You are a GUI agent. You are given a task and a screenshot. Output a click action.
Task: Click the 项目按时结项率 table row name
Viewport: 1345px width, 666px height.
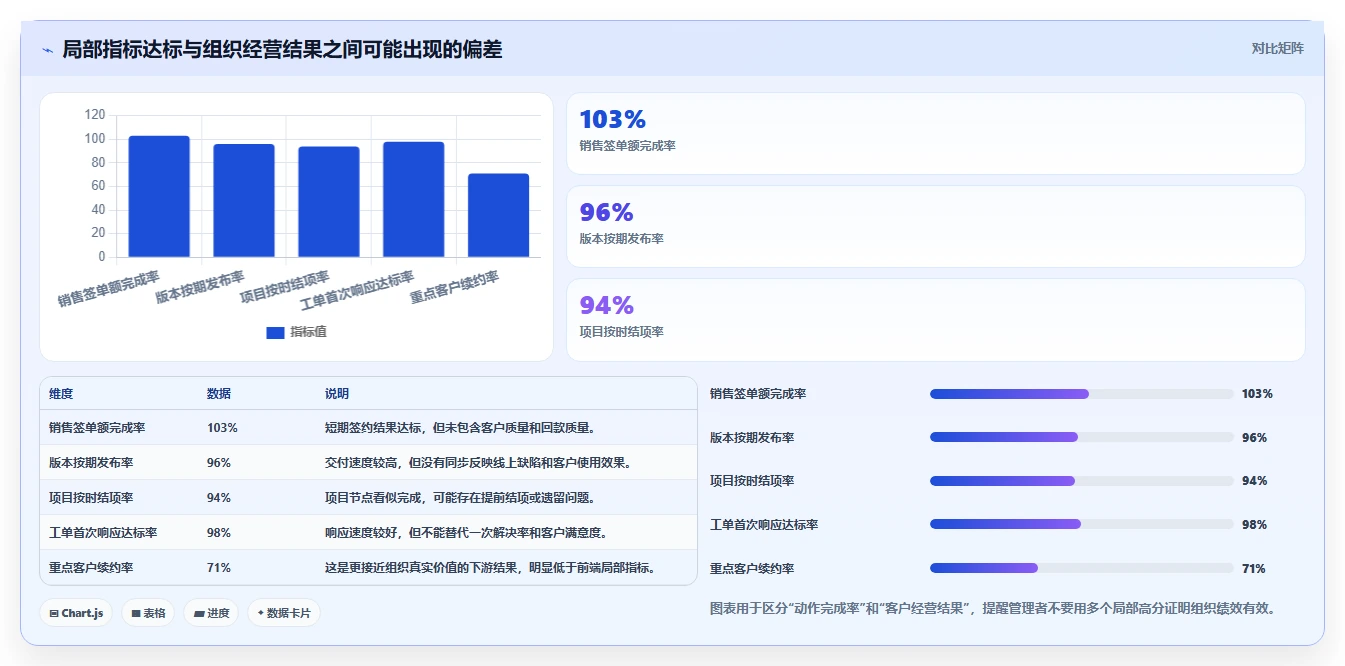click(91, 498)
